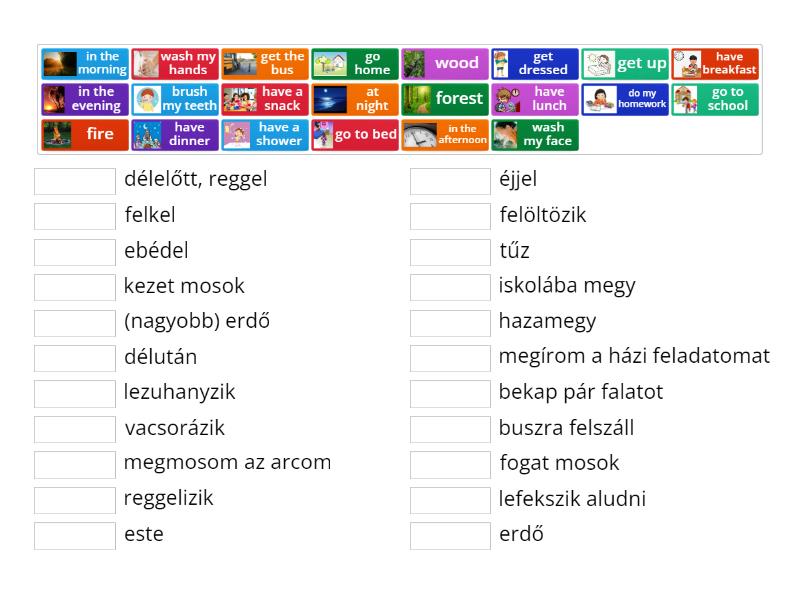The height and width of the screenshot is (600, 800).
Task: Pick the 'wash my hands' card
Action: coord(175,64)
